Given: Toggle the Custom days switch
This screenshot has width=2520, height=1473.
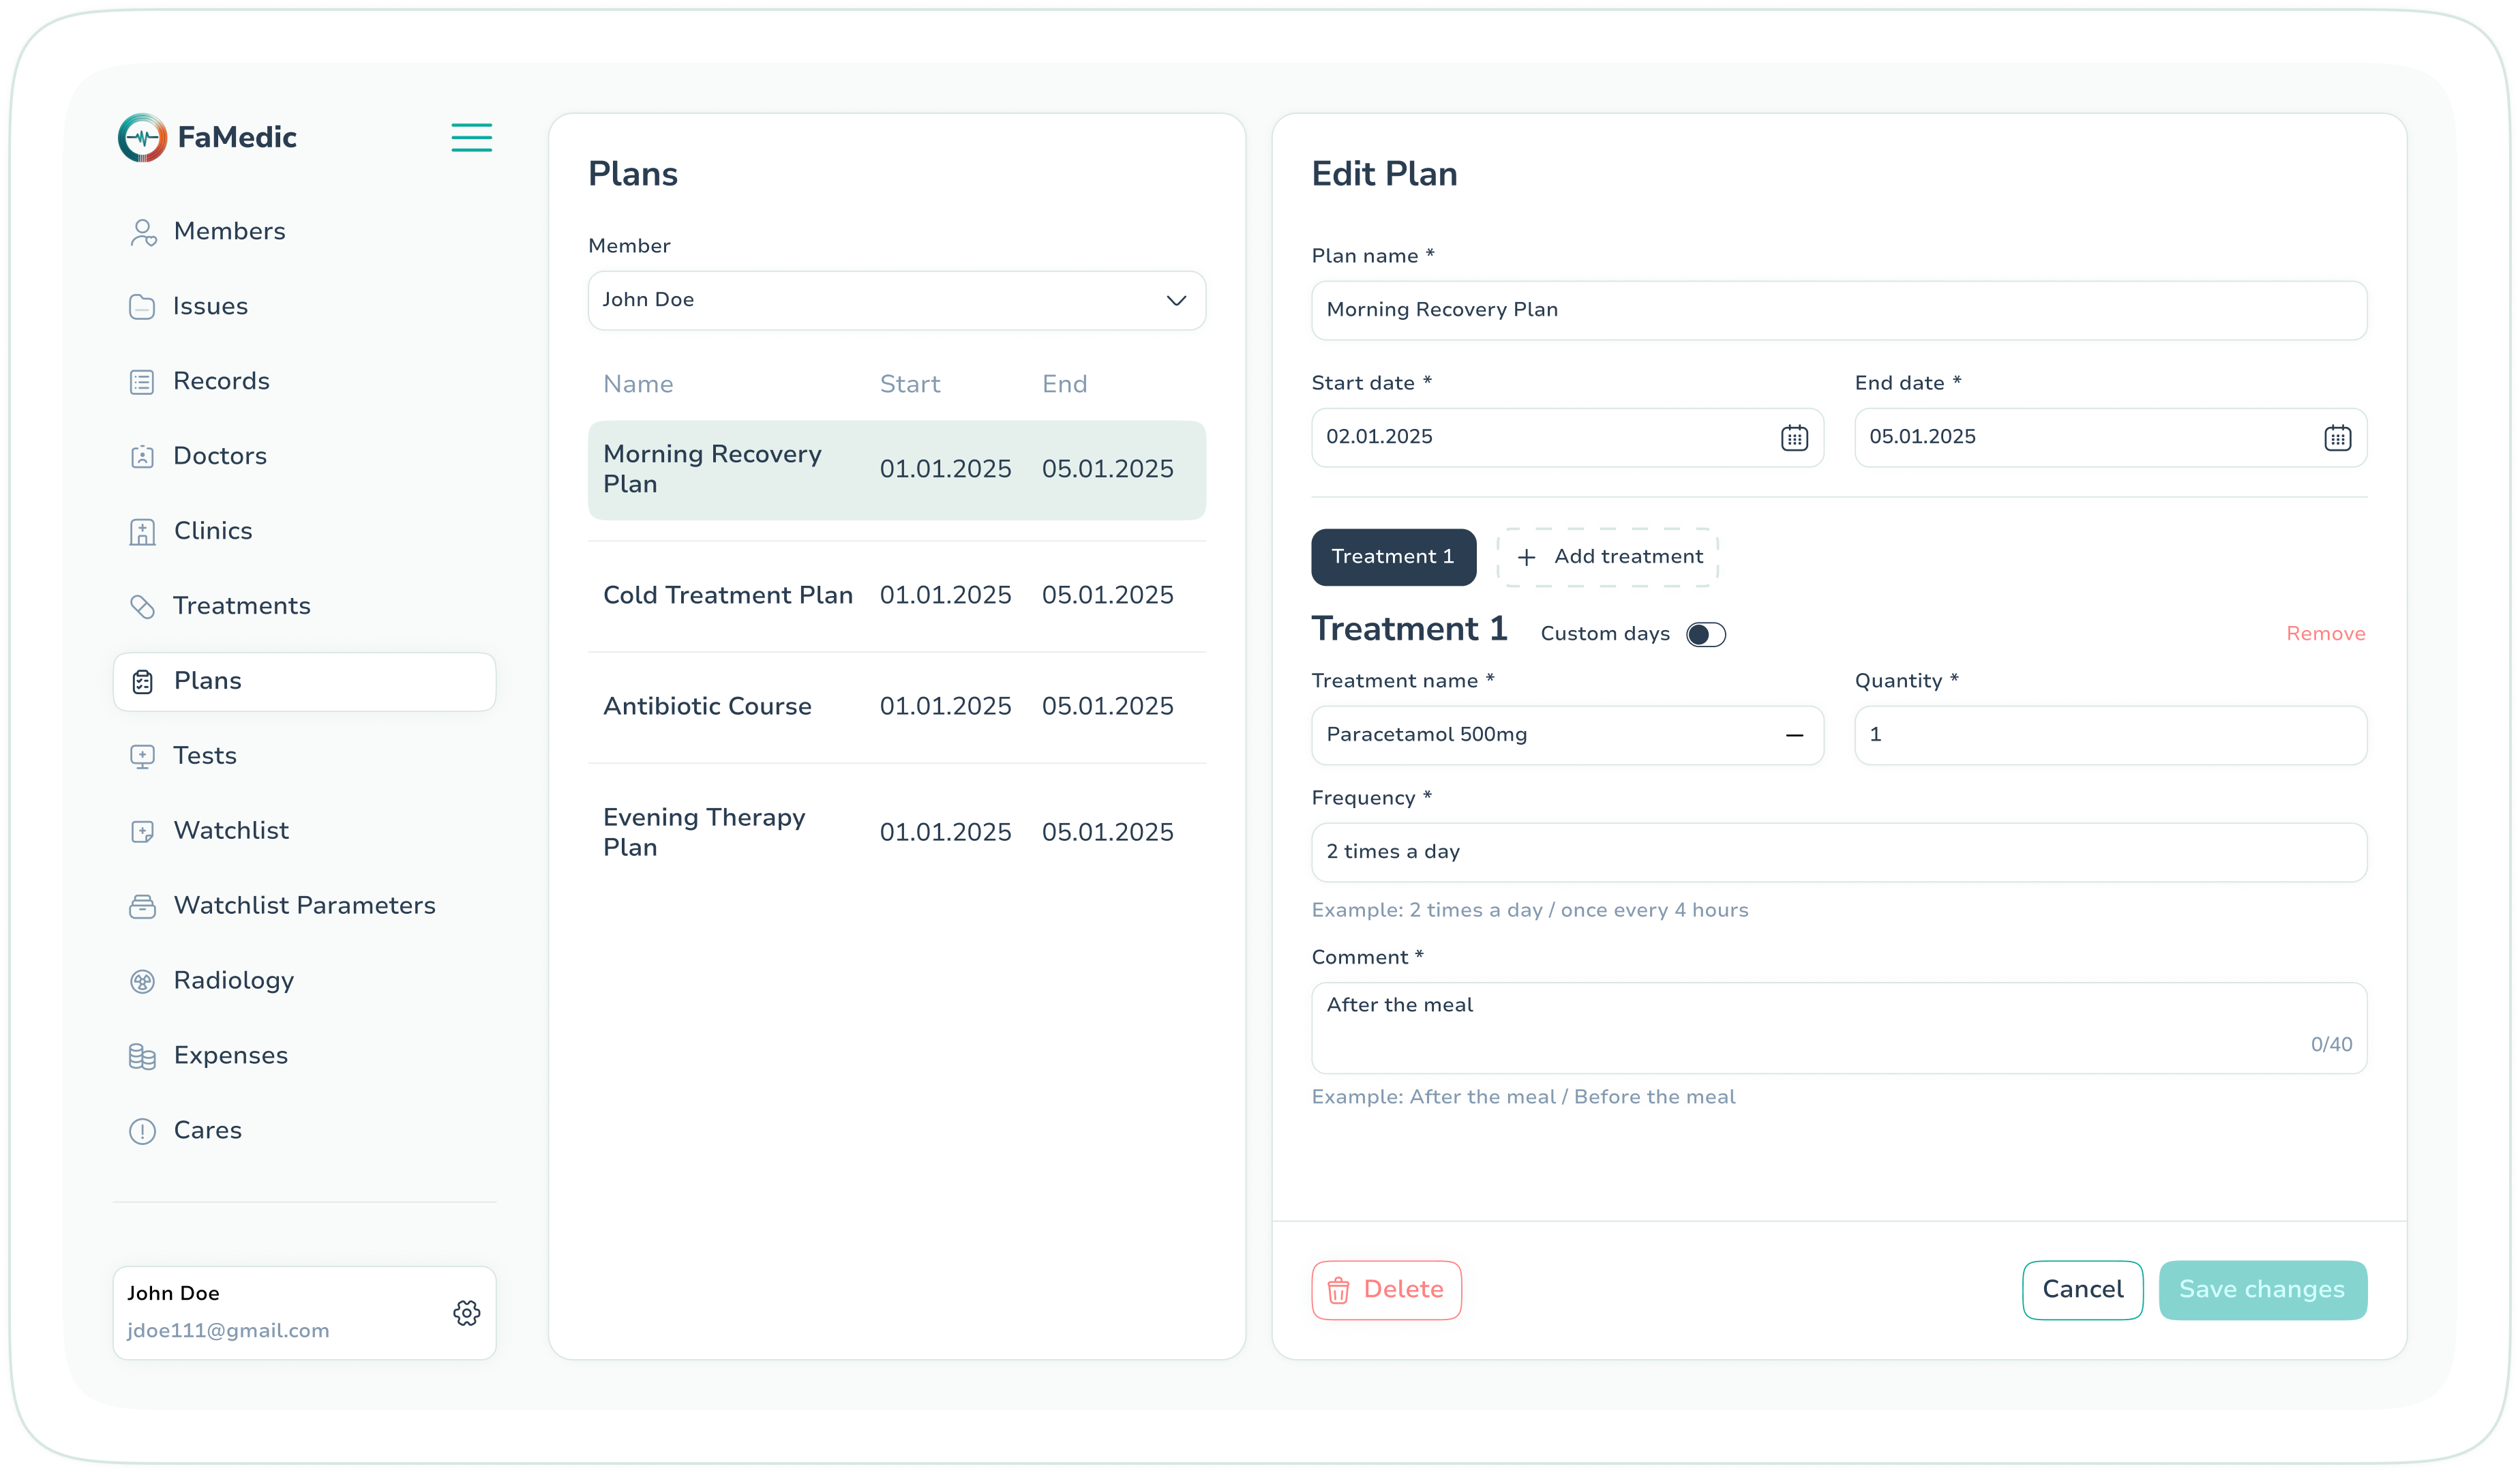Looking at the screenshot, I should tap(1705, 635).
